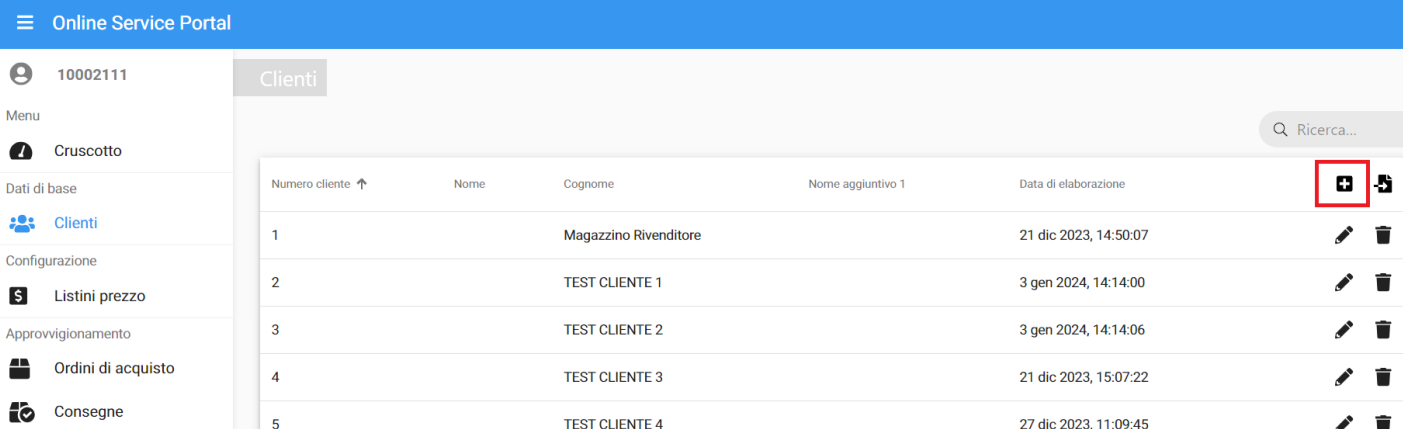Screen dimensions: 1403x429
Task: Add a new client with plus icon
Action: tap(1344, 184)
